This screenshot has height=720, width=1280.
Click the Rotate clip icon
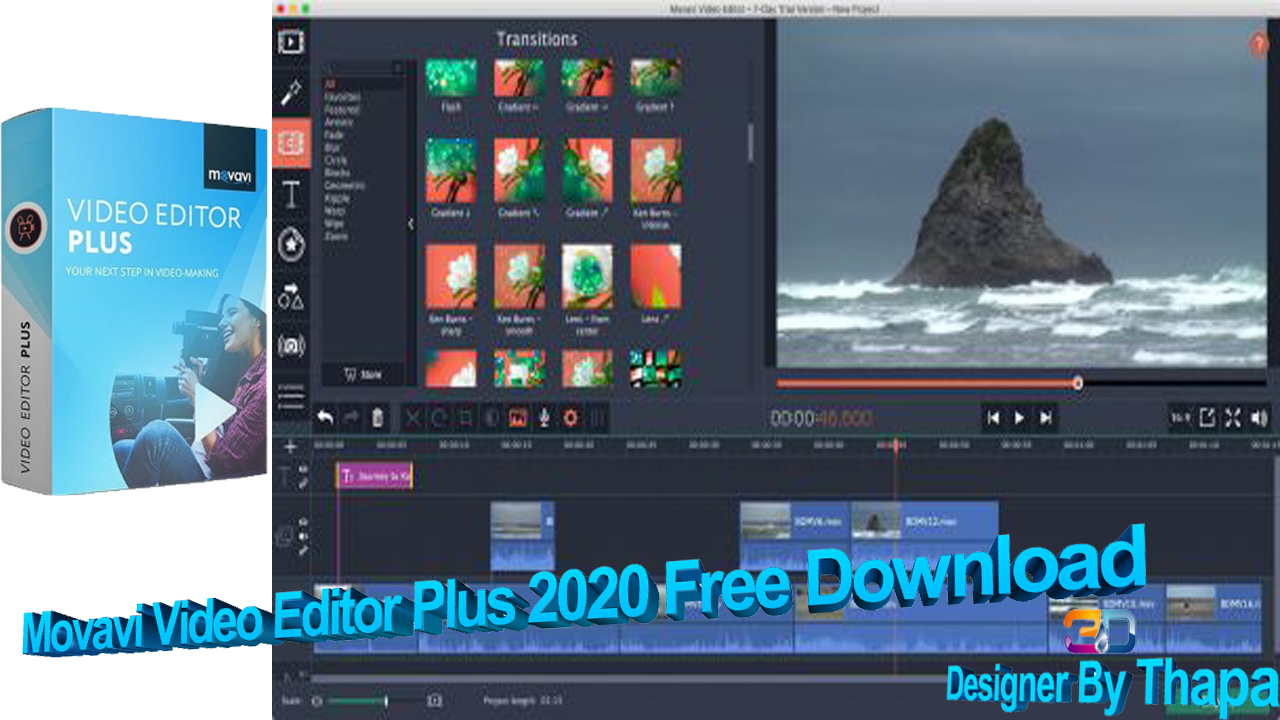tap(439, 418)
